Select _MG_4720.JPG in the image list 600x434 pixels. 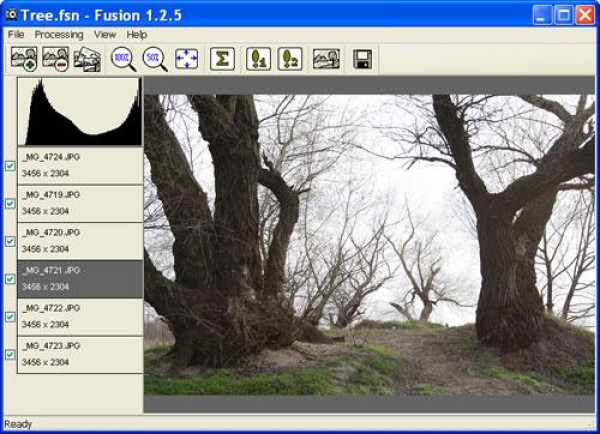pyautogui.click(x=80, y=241)
